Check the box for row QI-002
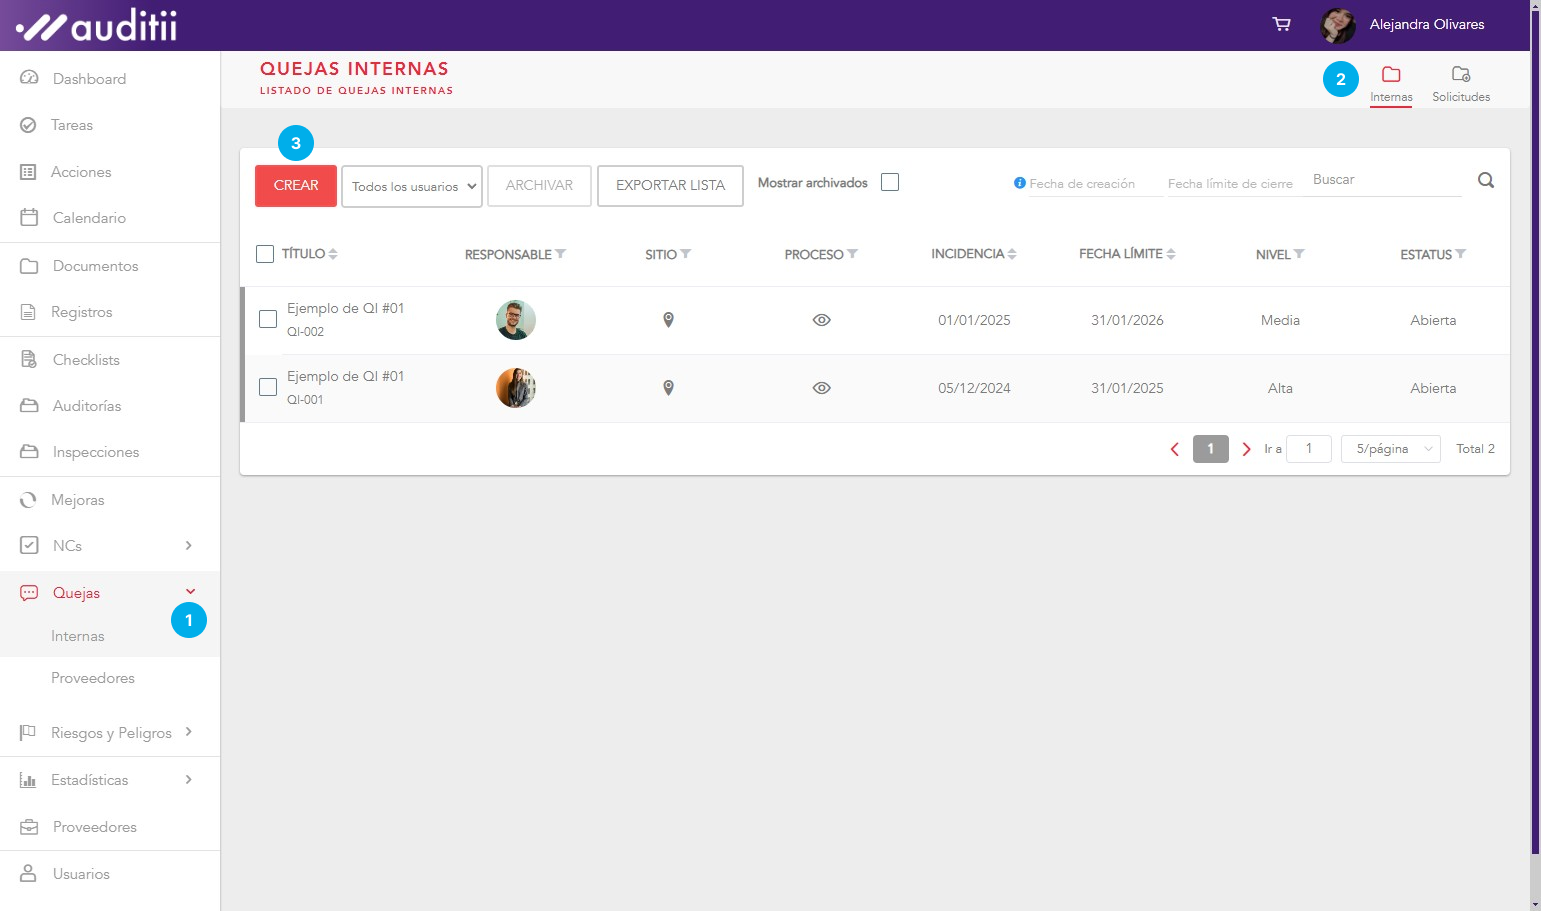This screenshot has width=1541, height=911. click(268, 319)
